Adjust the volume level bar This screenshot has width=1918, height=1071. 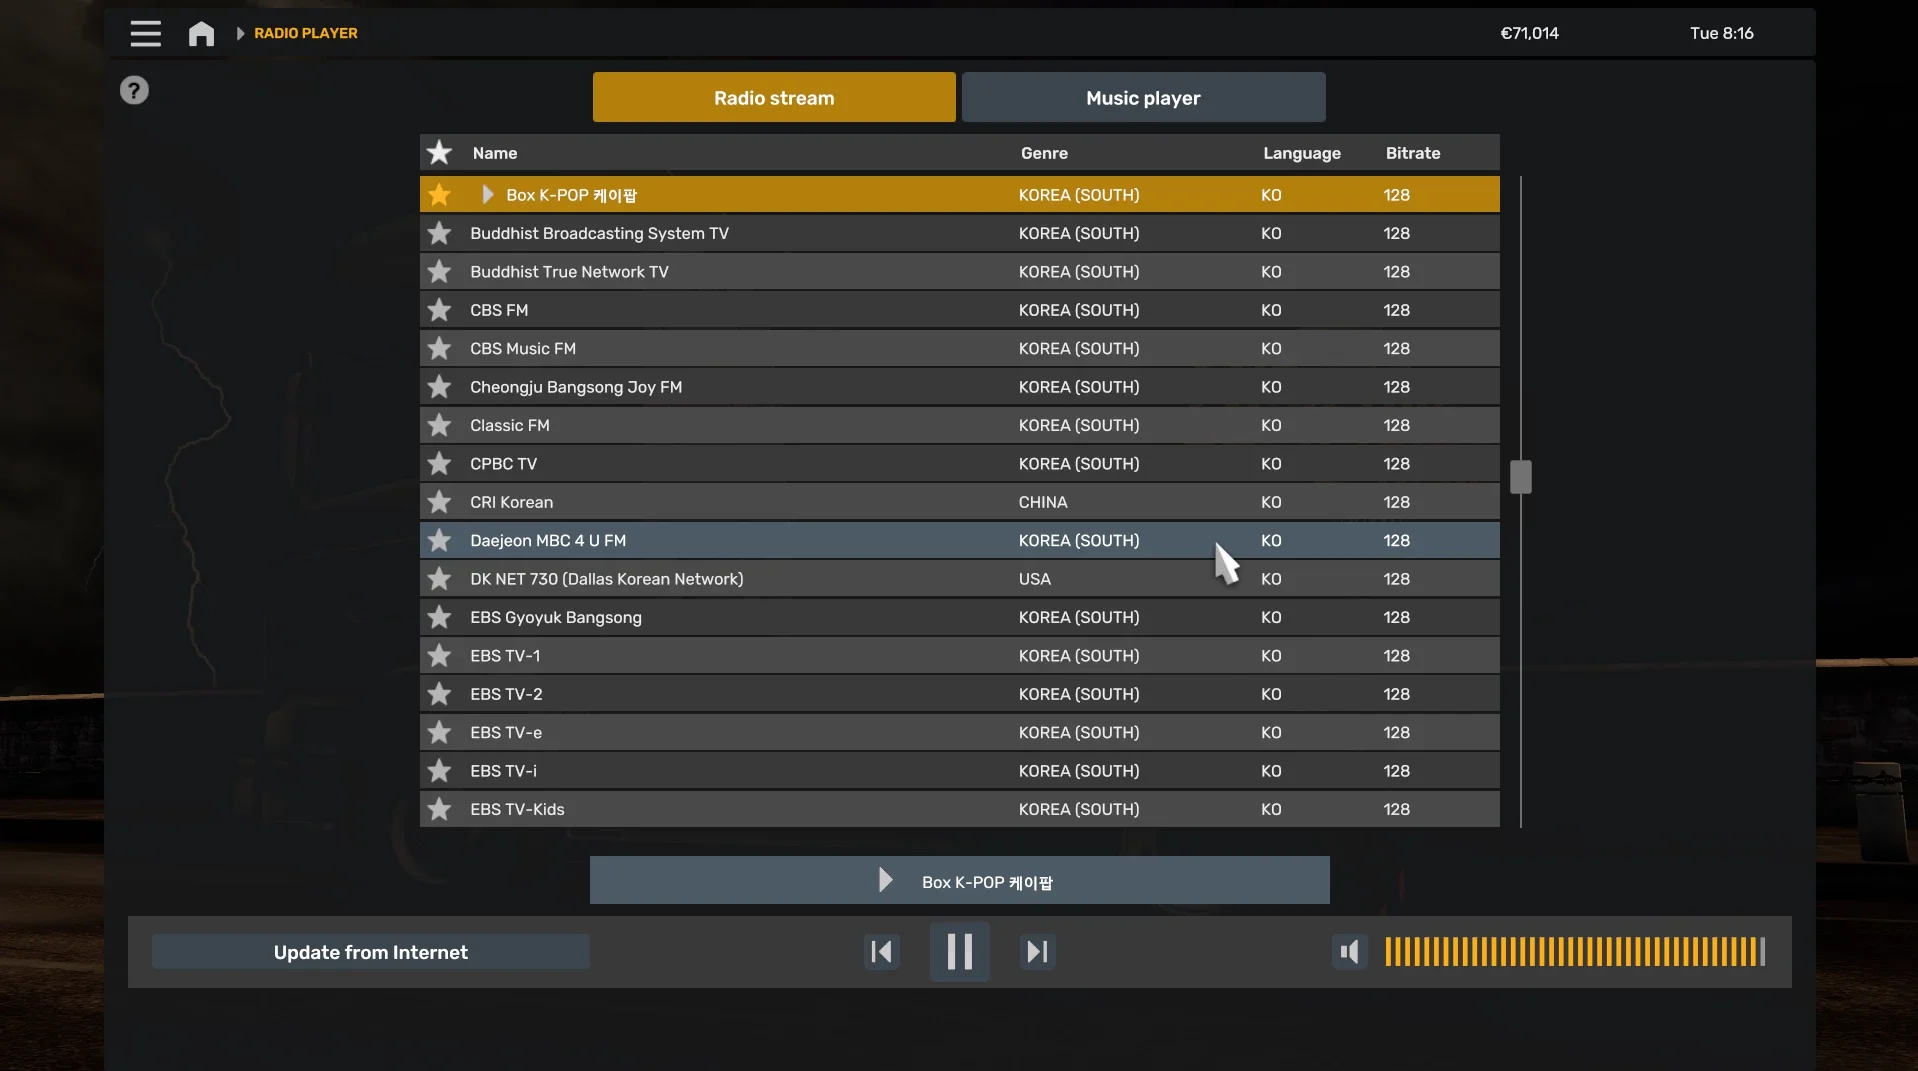click(x=1574, y=952)
